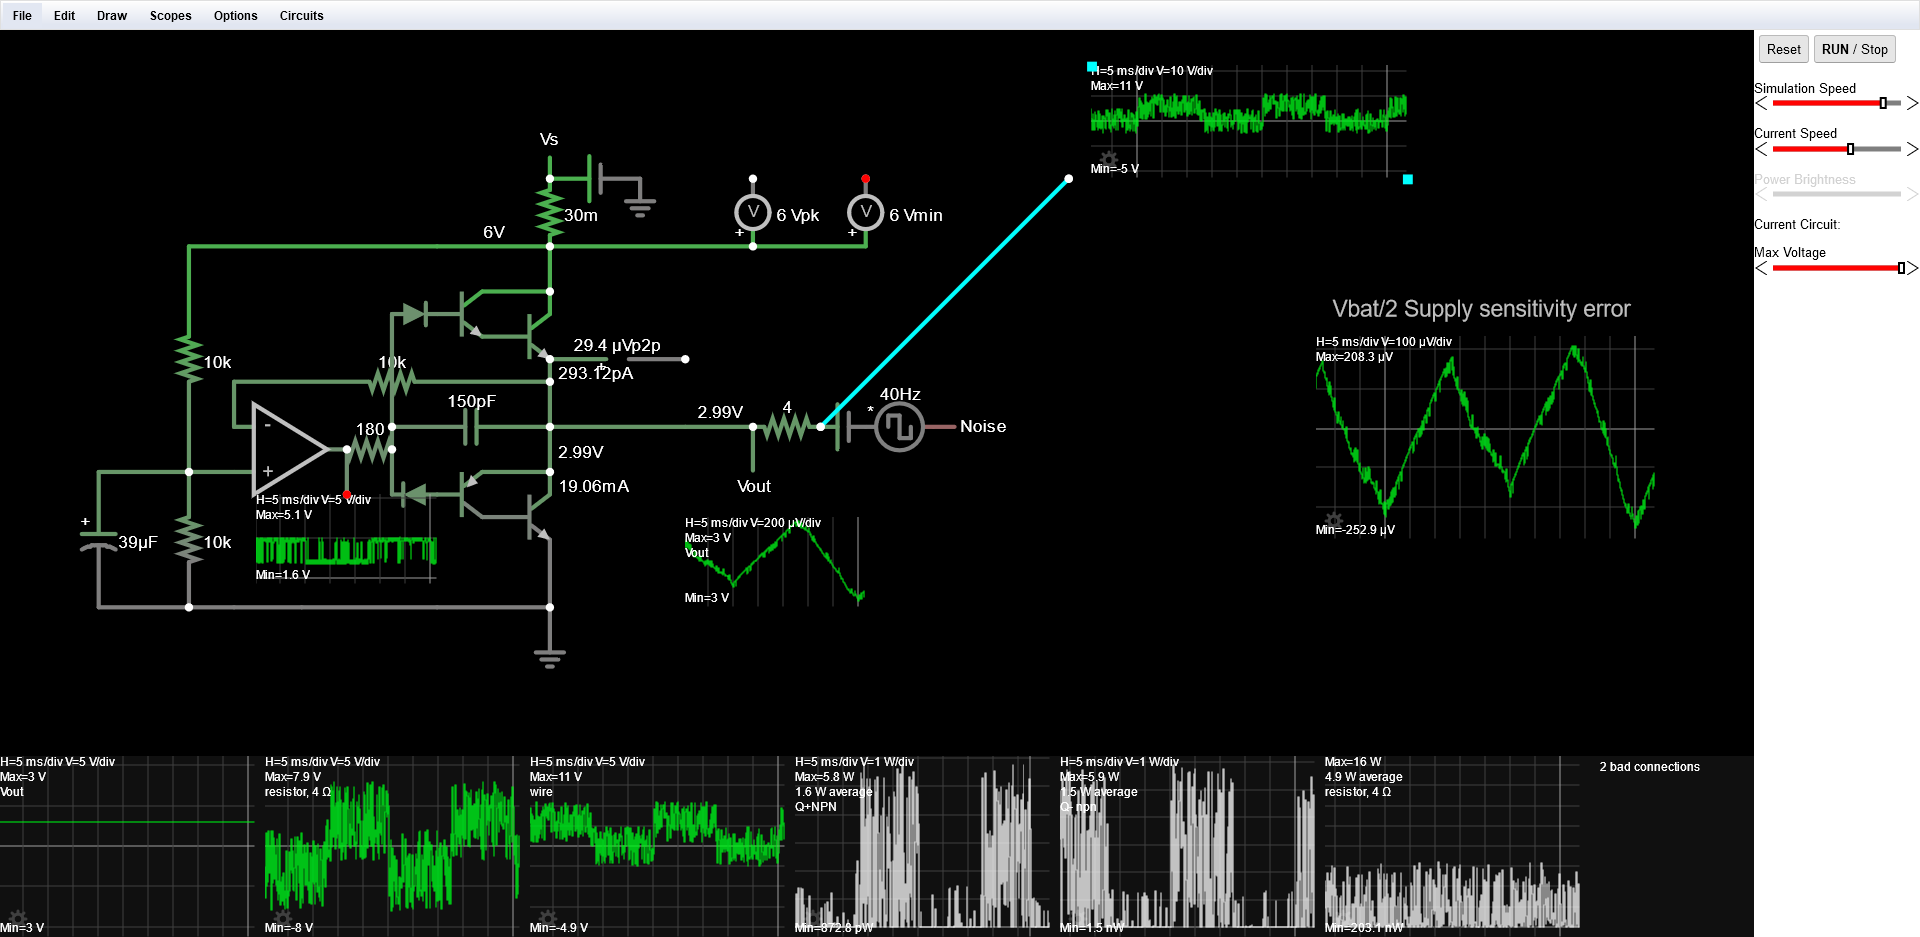Select the lower 10k divider resistor
1920x937 pixels.
(189, 540)
